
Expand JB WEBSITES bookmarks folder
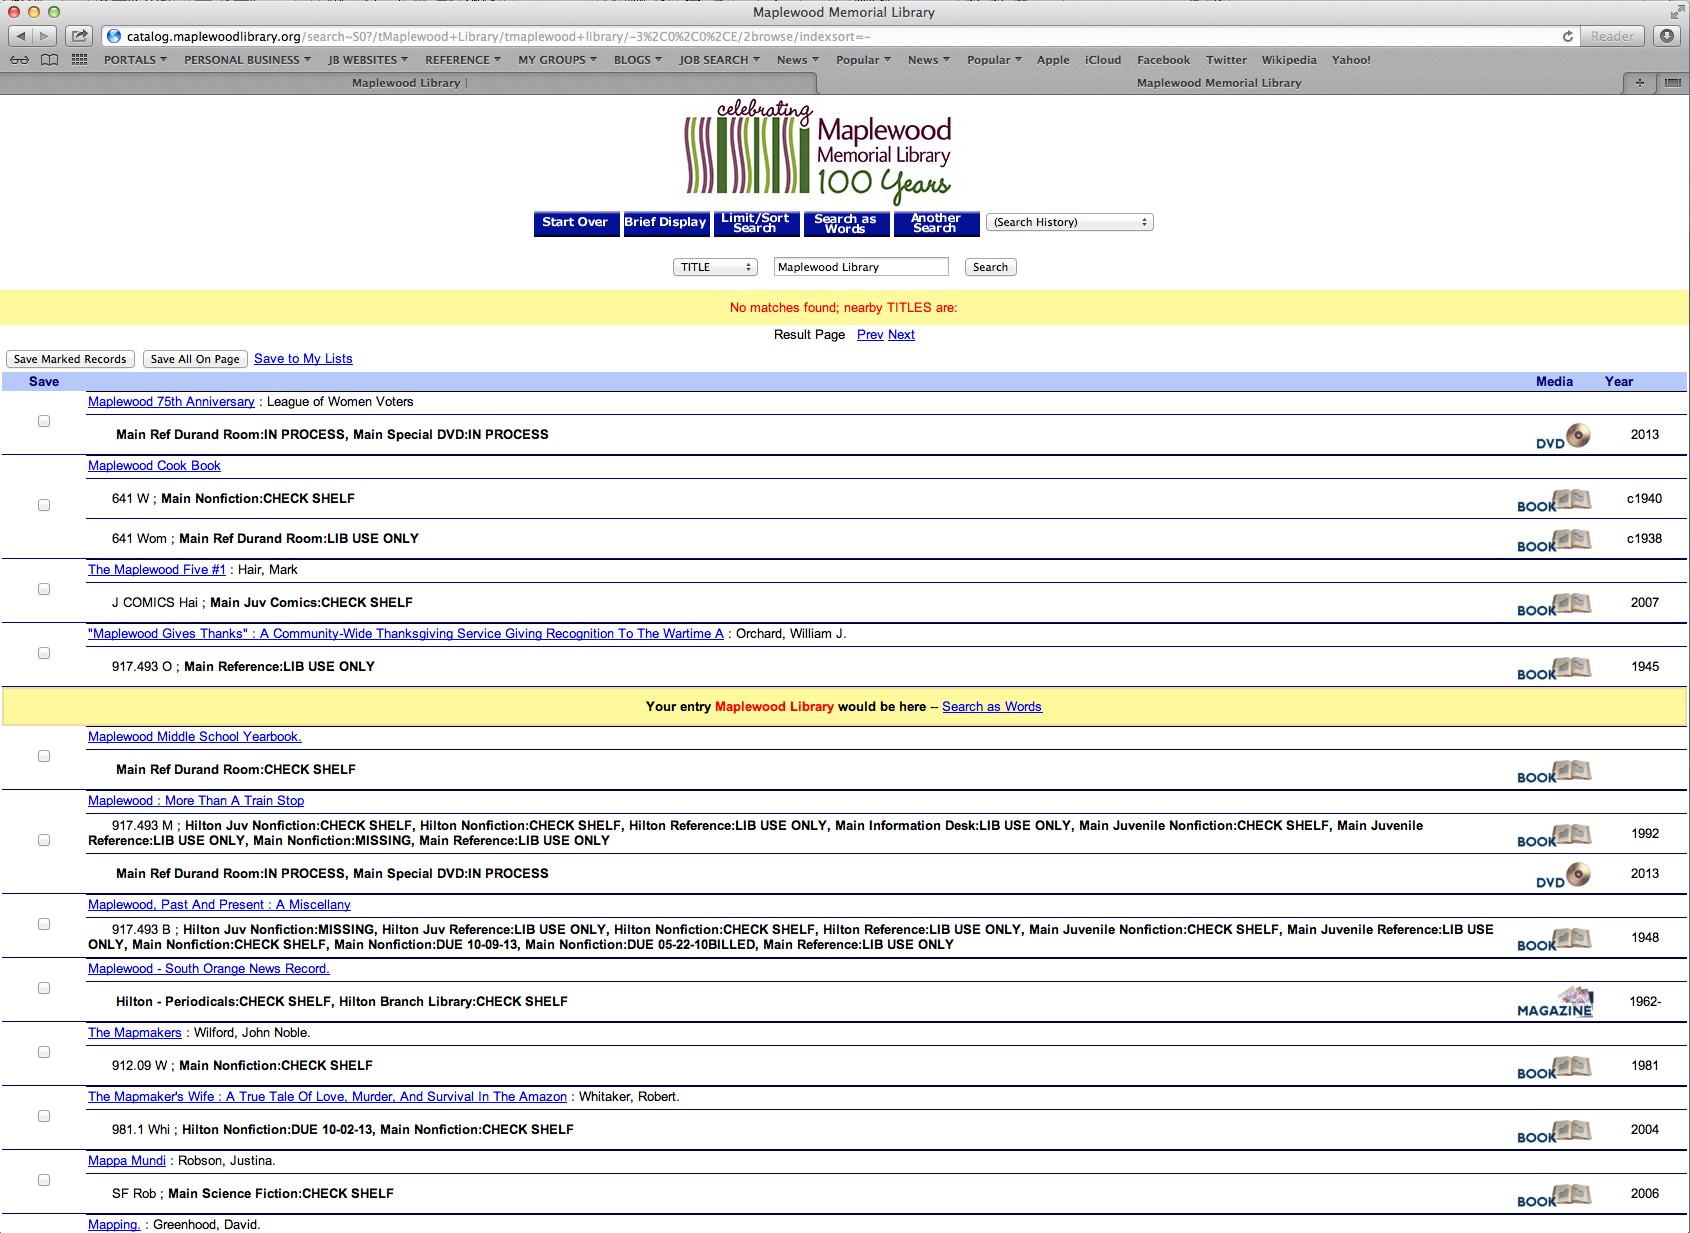368,60
